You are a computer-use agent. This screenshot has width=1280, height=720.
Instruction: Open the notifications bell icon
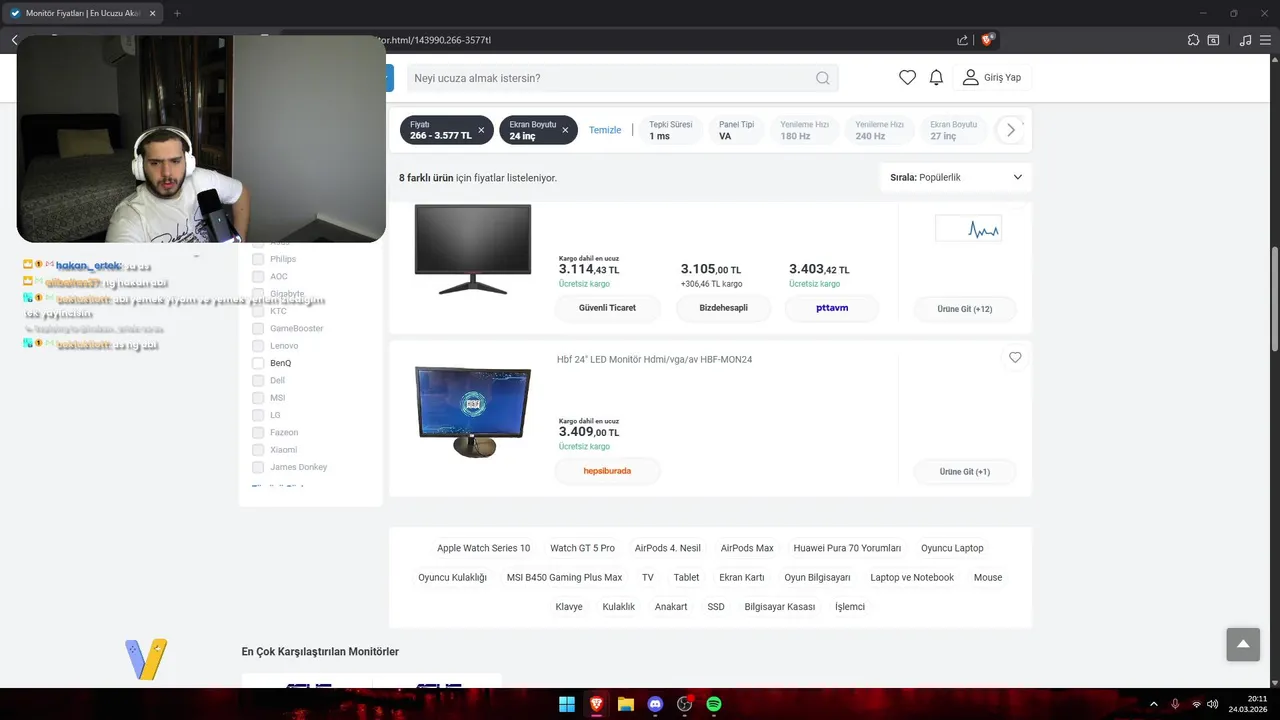point(936,78)
